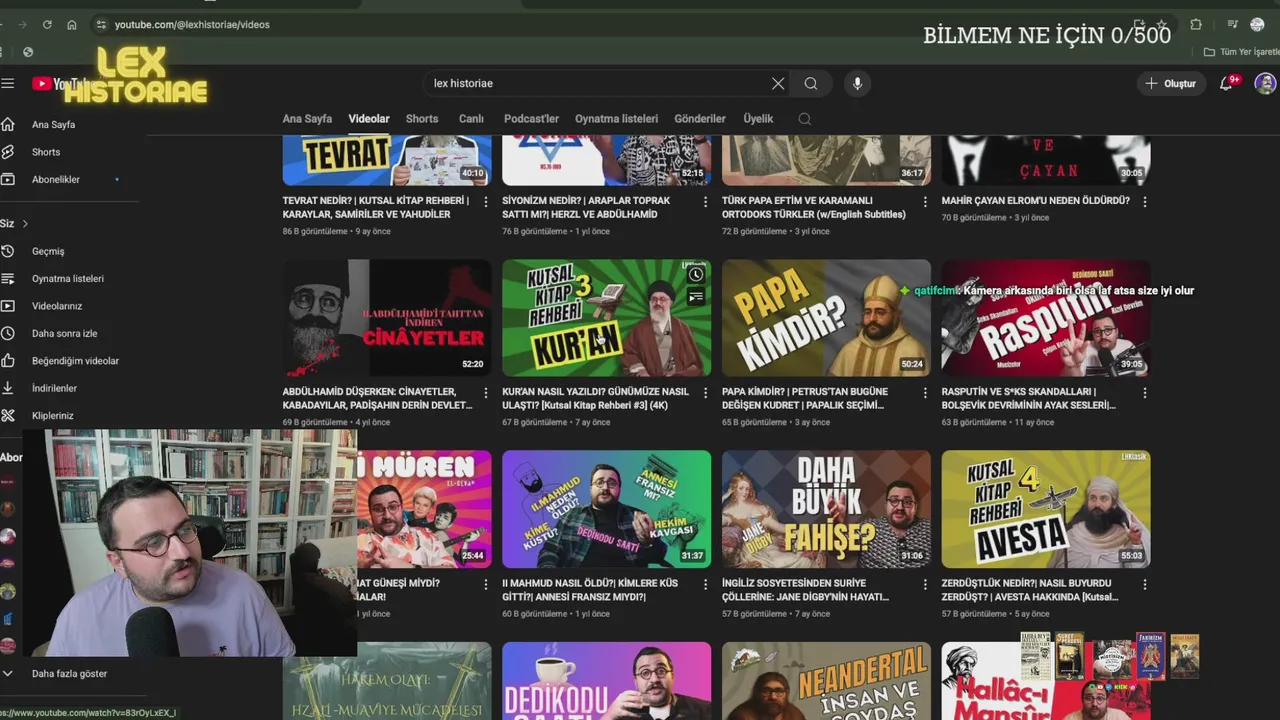Open the account avatar menu

click(x=1265, y=84)
